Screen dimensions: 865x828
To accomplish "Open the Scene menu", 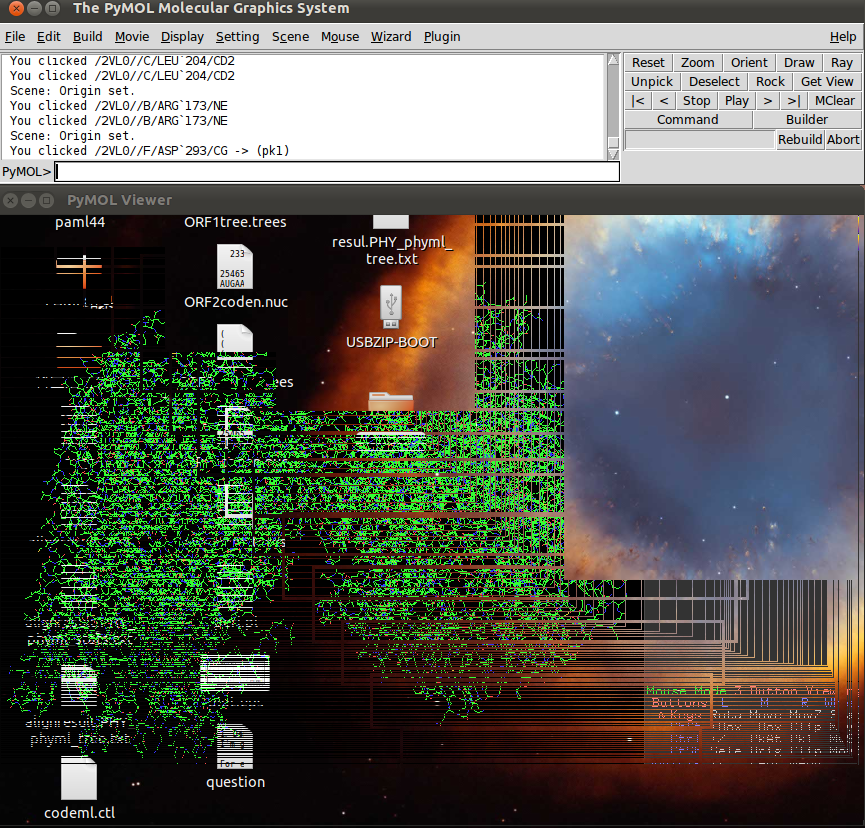I will click(290, 37).
